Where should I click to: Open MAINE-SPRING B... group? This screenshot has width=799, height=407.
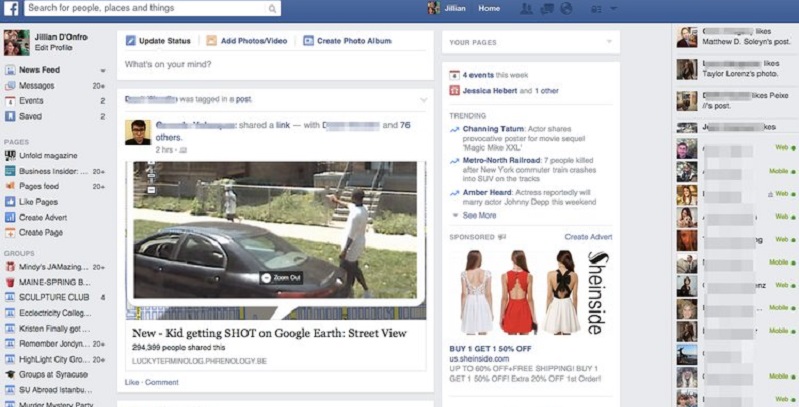[55, 282]
